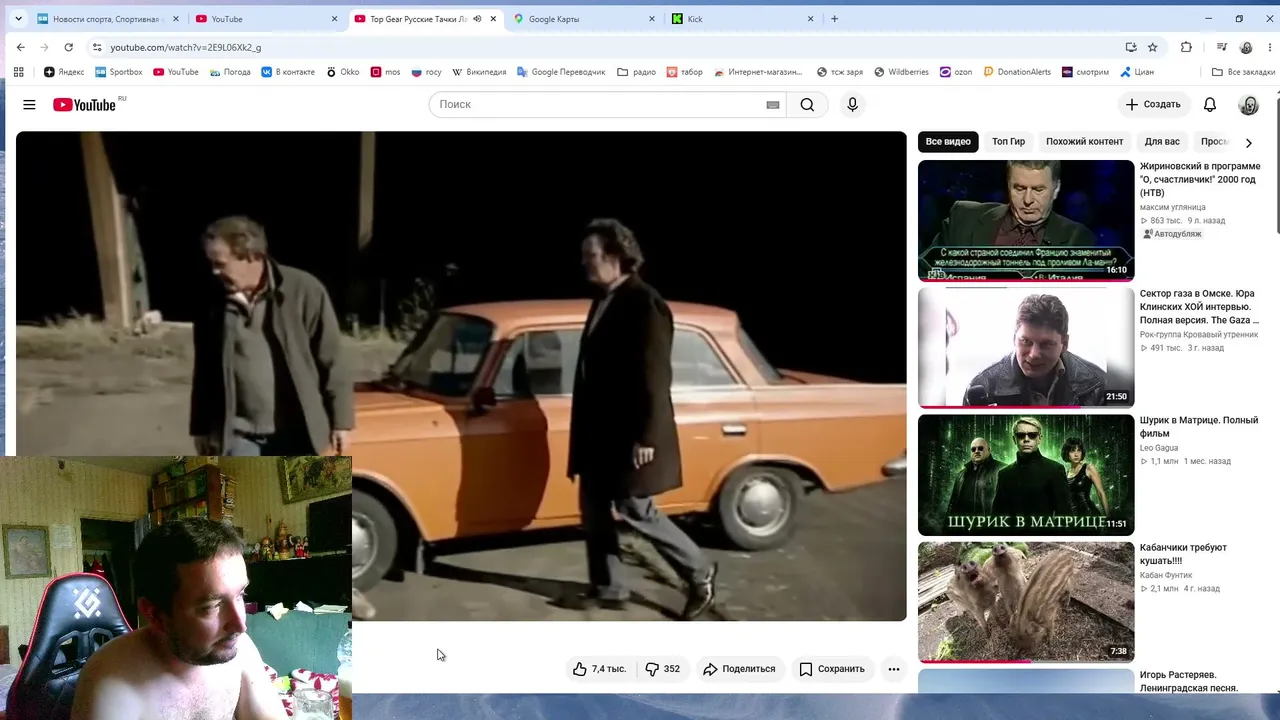Open the Okko bookmark

pos(342,72)
